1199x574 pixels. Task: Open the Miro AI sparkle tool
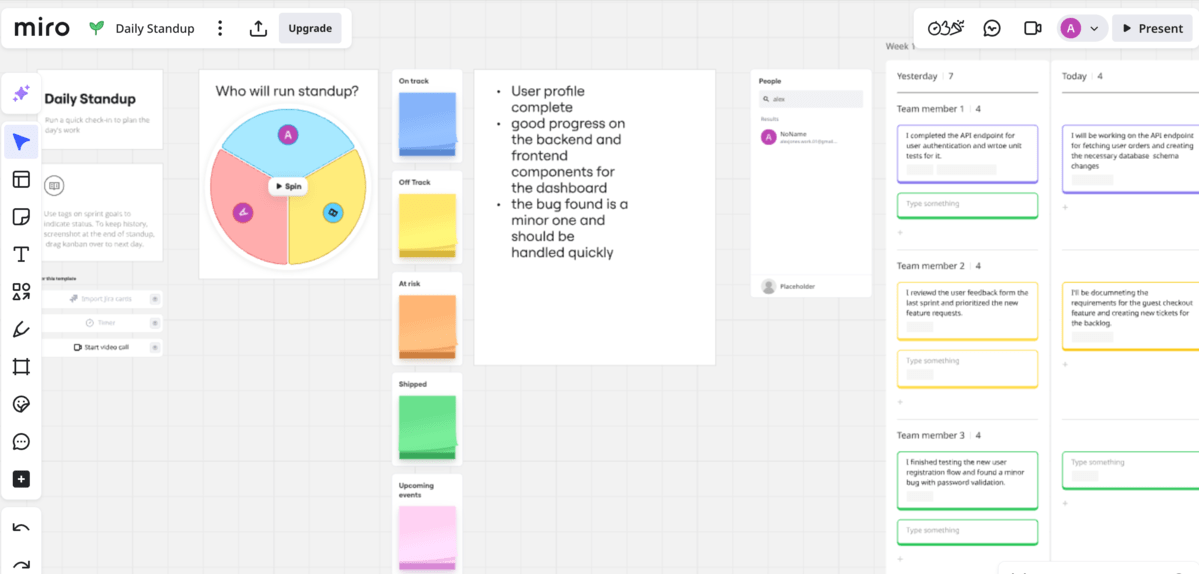21,94
